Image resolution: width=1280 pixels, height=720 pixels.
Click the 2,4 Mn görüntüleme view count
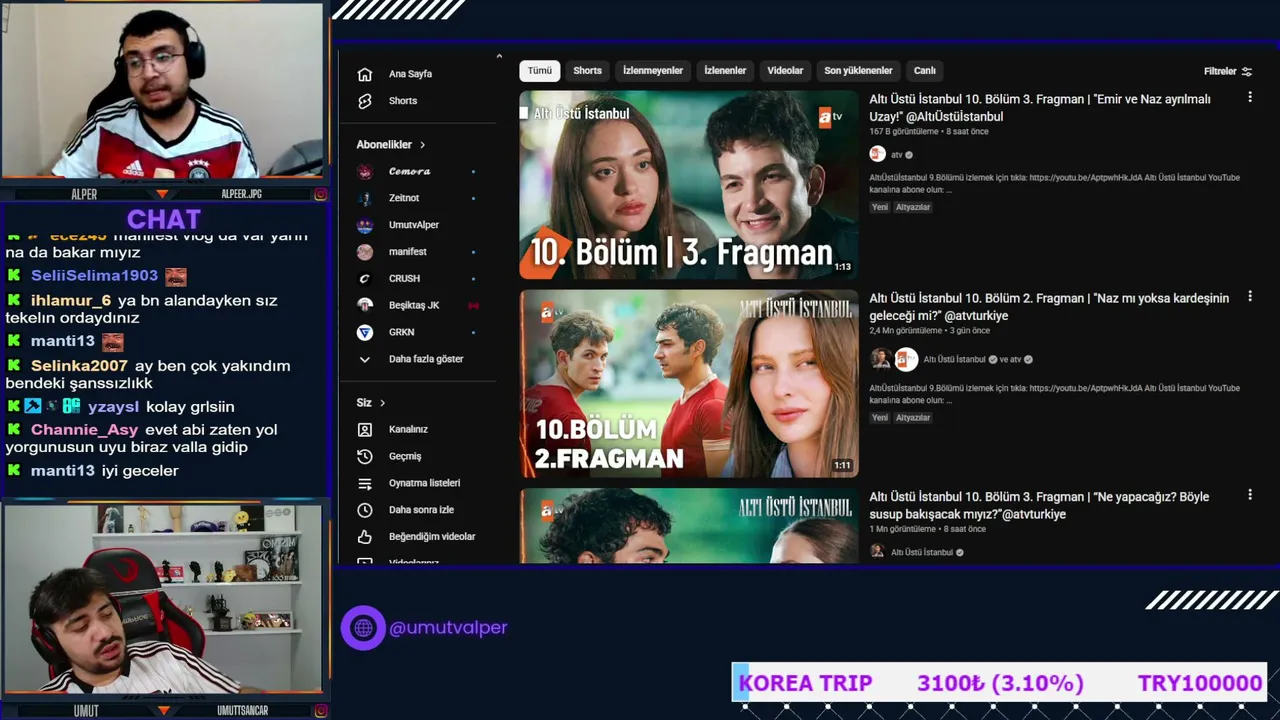[x=906, y=331]
